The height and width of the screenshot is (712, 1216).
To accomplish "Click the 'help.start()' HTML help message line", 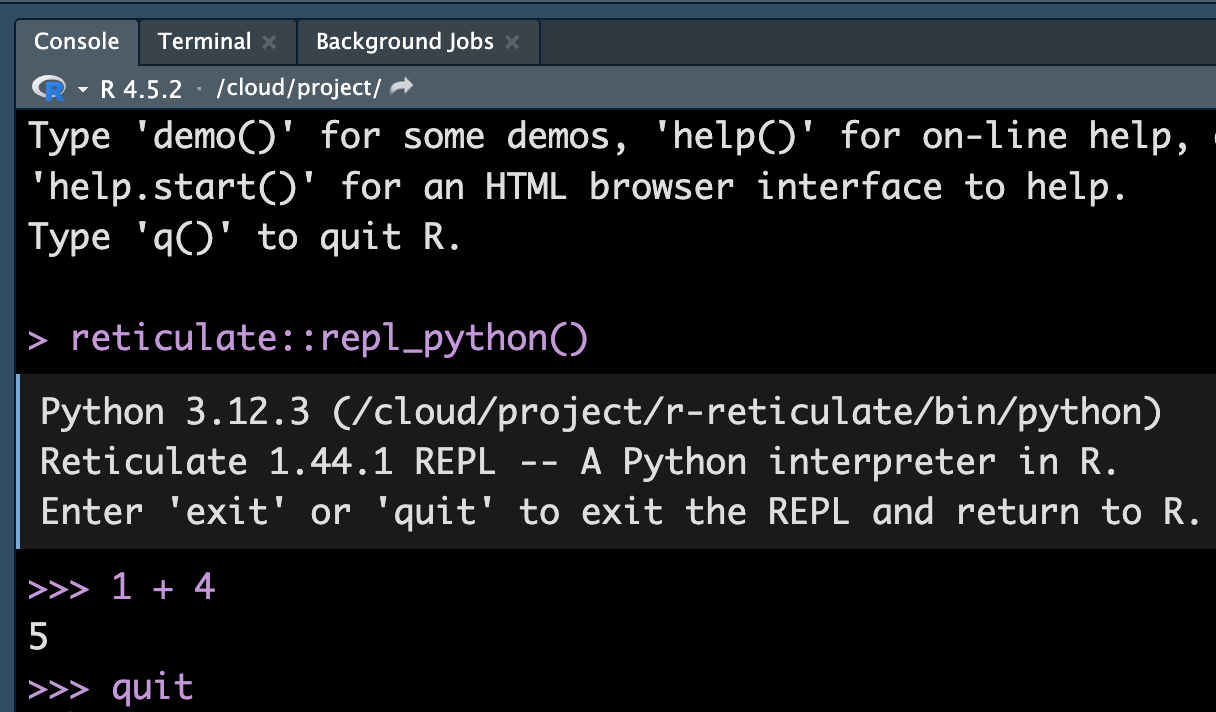I will pyautogui.click(x=577, y=187).
